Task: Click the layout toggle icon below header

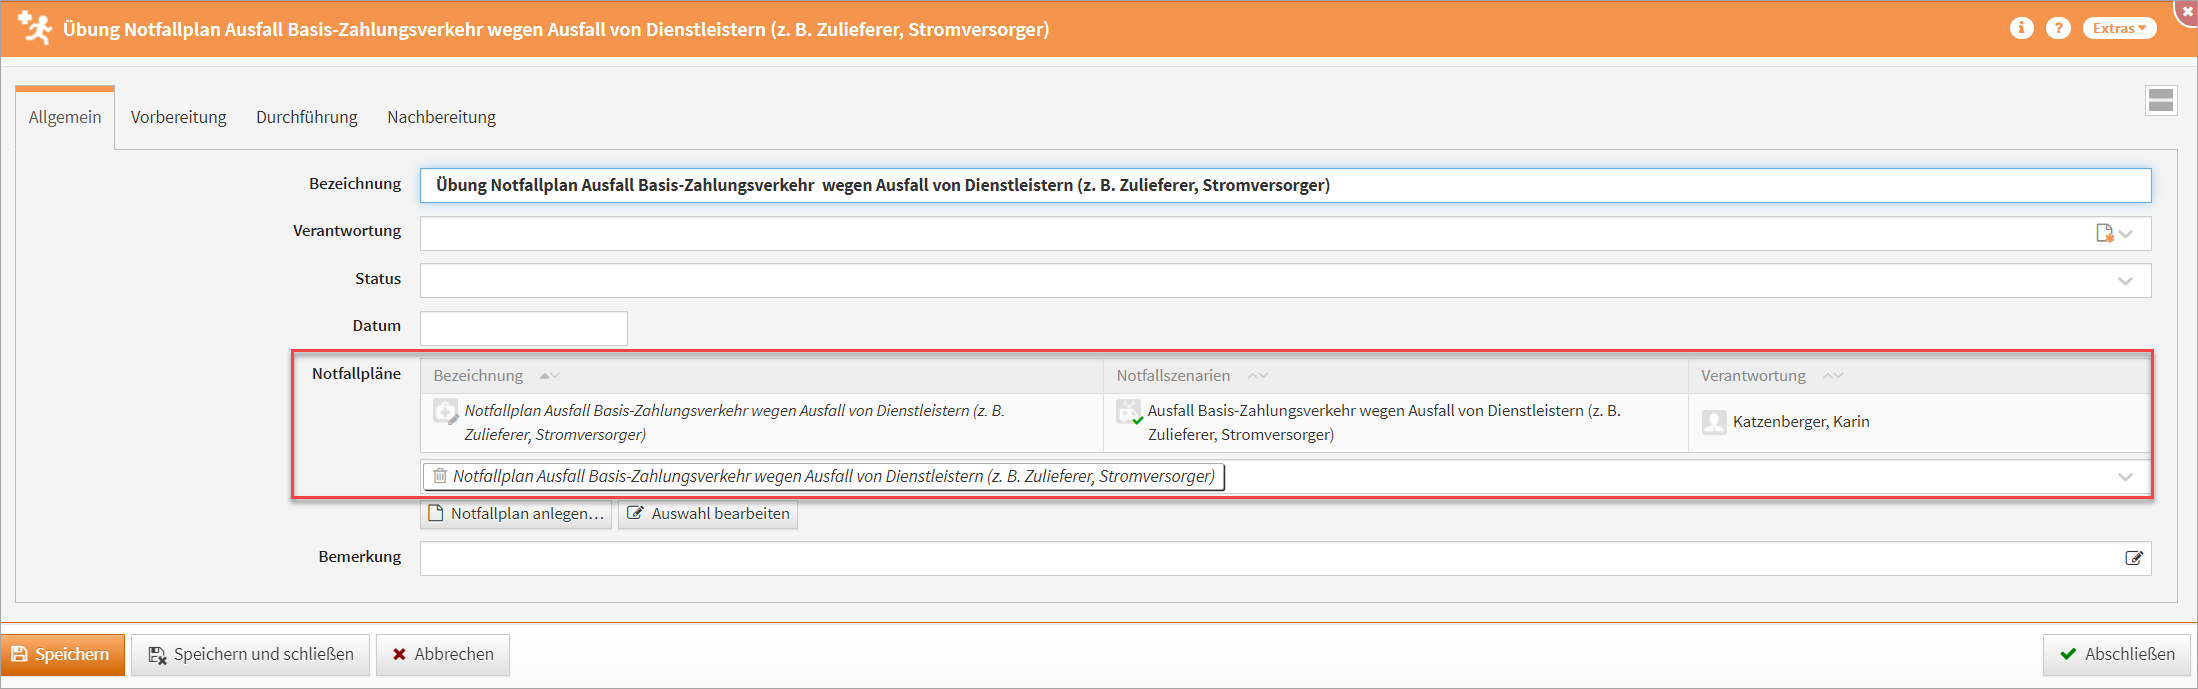Action: 2160,100
